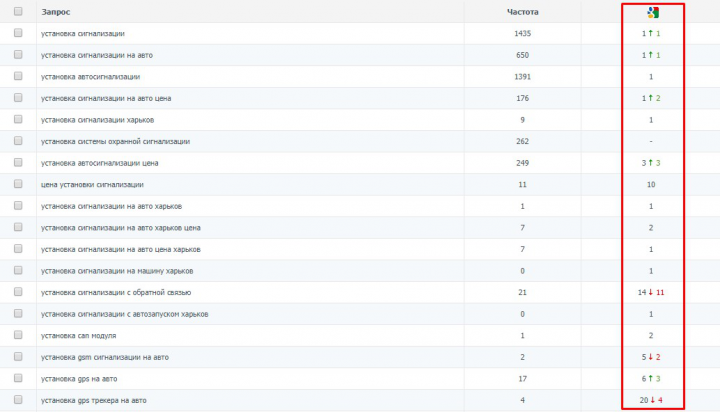The height and width of the screenshot is (412, 720).
Task: Check row 'установка сигнализации на авто цена харьков'
Action: (x=18, y=248)
